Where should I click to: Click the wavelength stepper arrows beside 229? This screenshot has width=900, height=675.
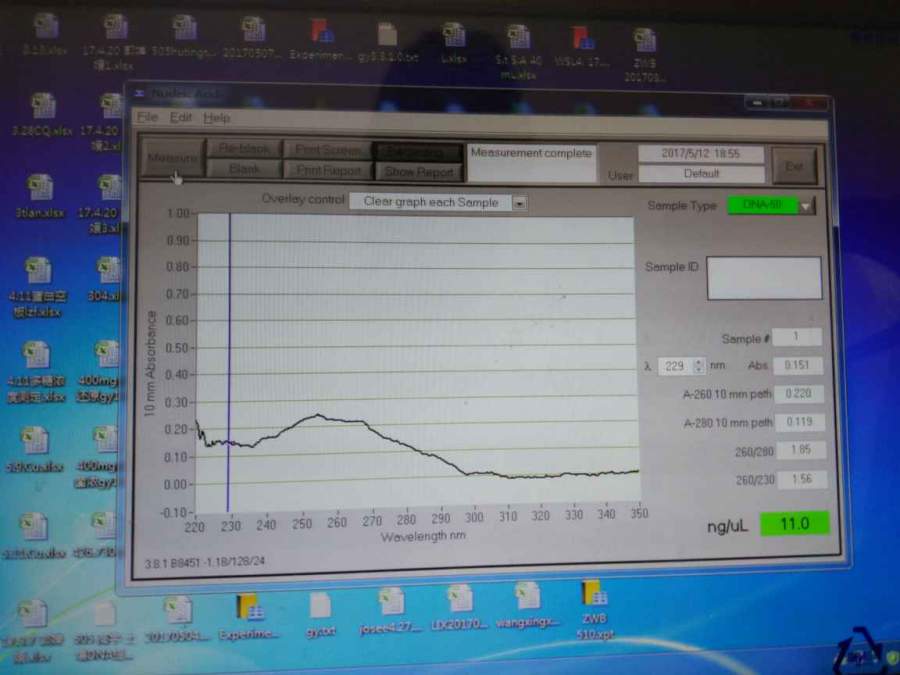point(699,366)
